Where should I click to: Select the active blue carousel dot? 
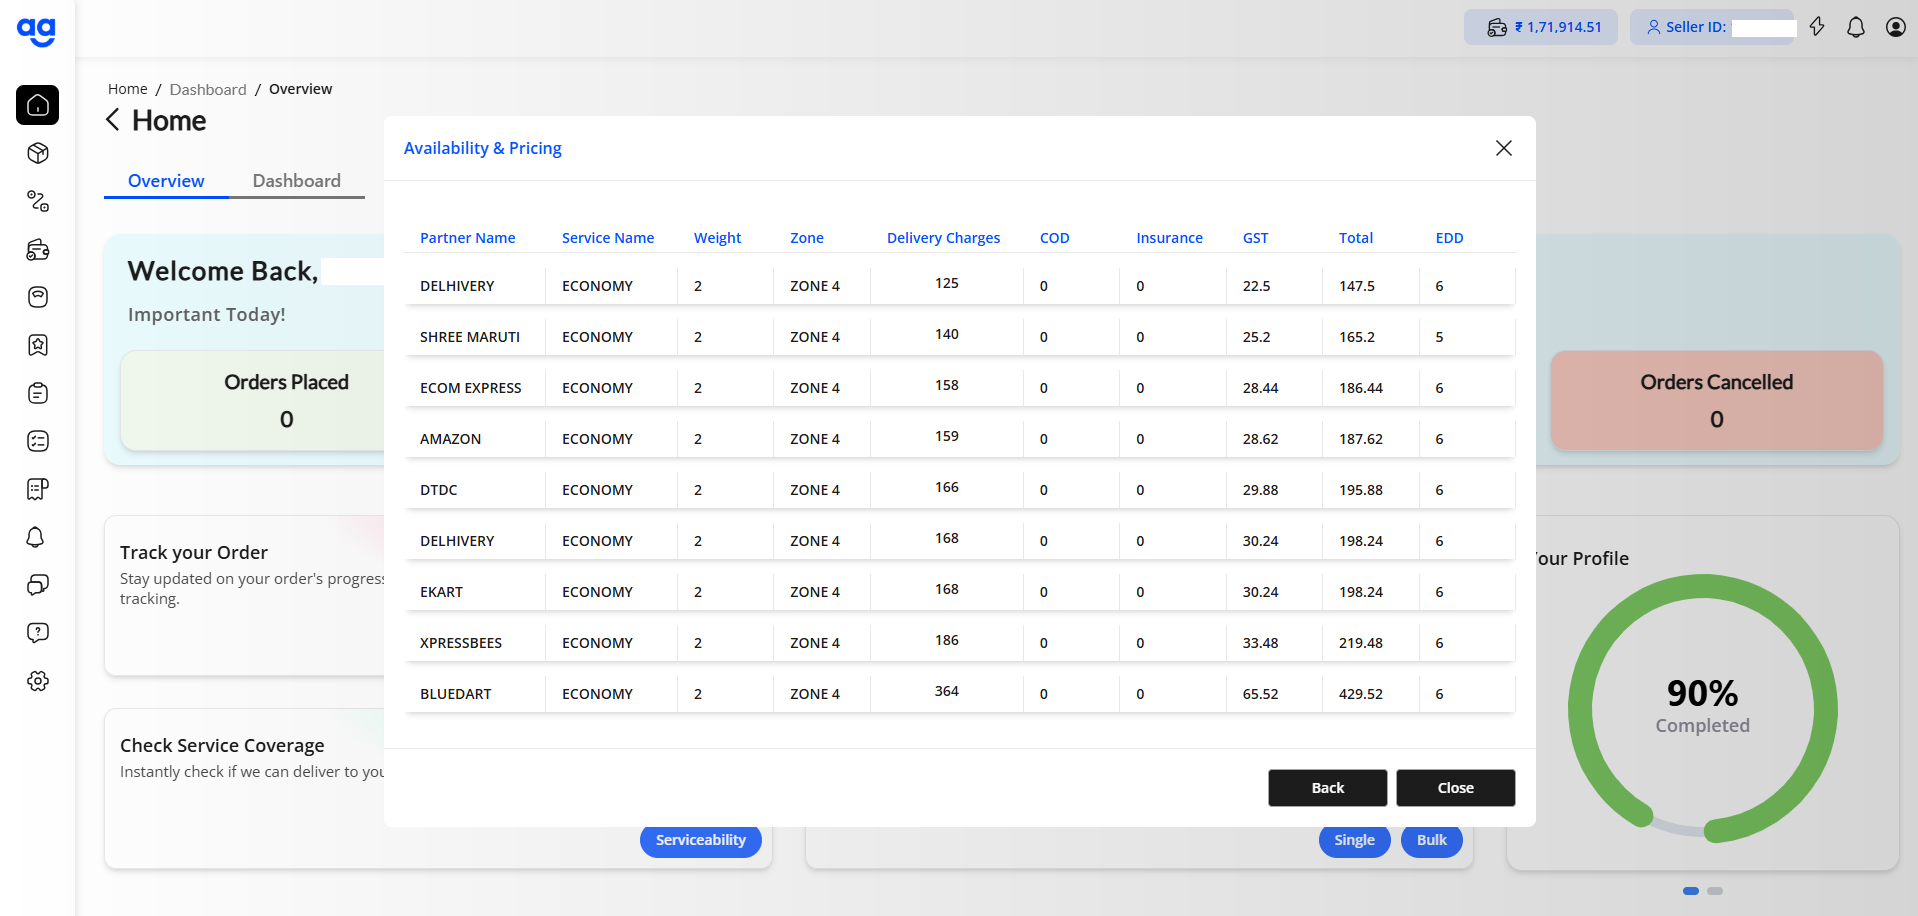point(1691,891)
